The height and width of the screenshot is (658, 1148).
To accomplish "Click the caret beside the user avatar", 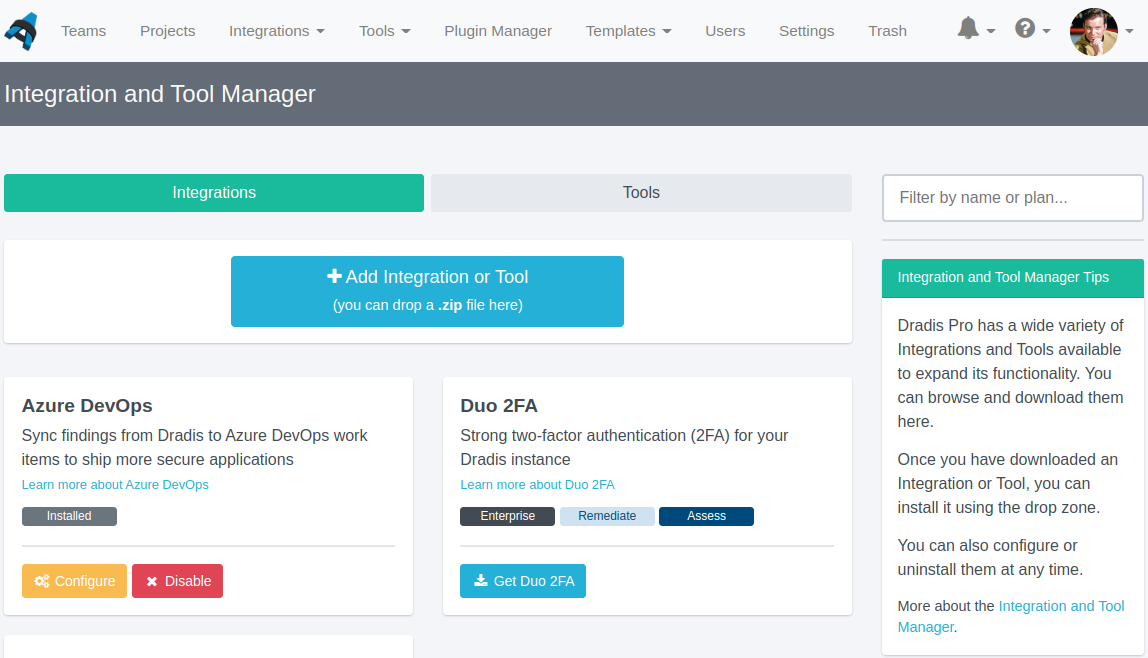I will tap(1129, 31).
